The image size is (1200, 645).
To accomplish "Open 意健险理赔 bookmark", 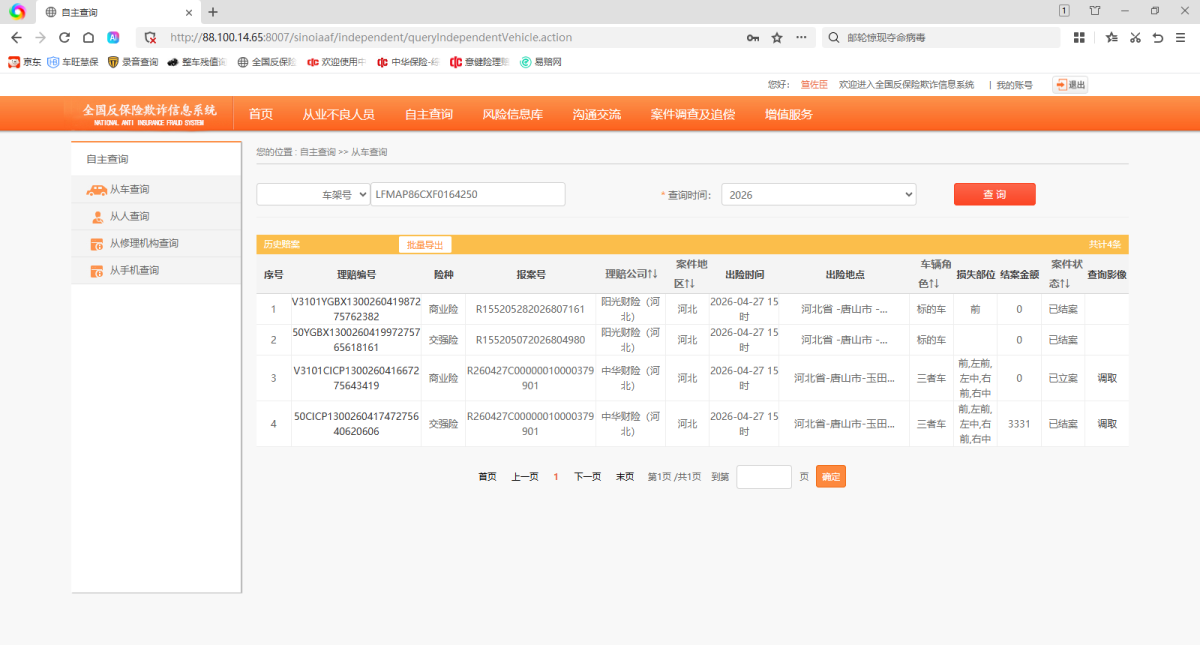I will pyautogui.click(x=479, y=62).
